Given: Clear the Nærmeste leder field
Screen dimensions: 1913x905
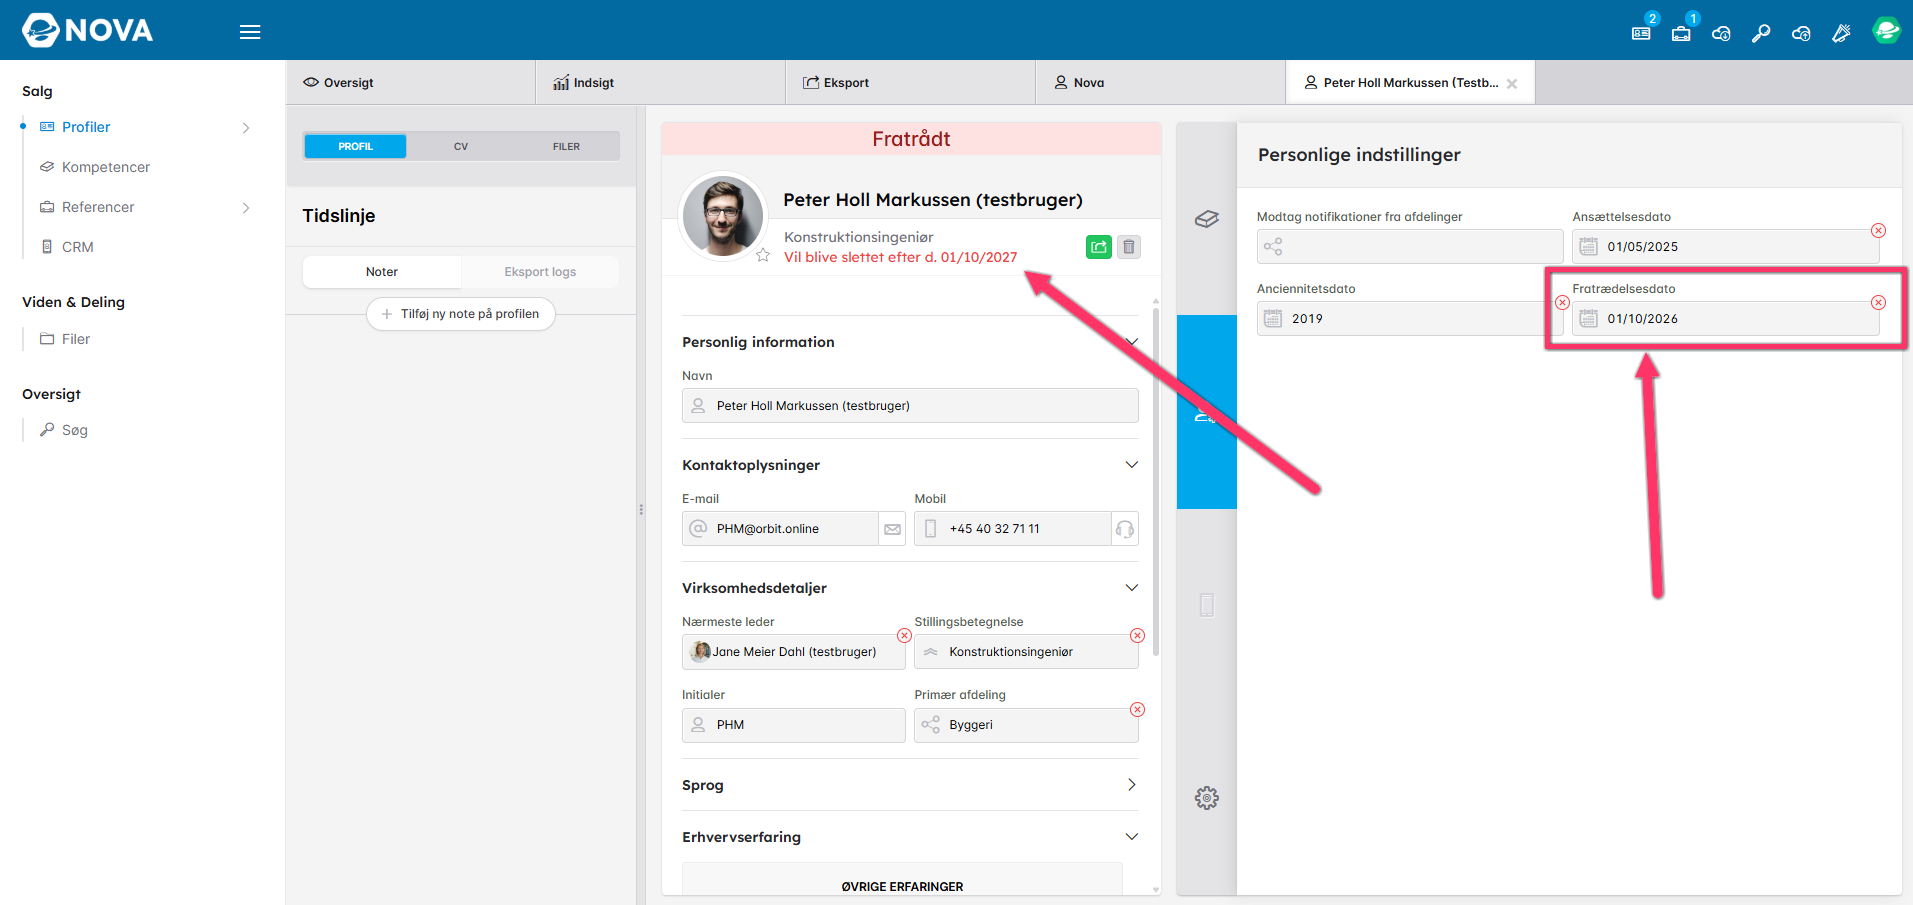Looking at the screenshot, I should pyautogui.click(x=904, y=636).
